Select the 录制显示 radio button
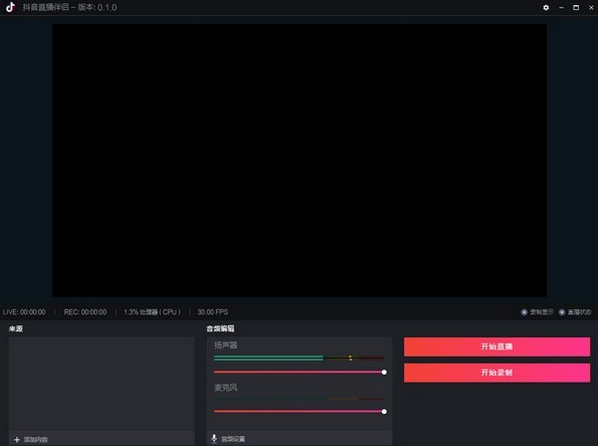 (x=524, y=312)
